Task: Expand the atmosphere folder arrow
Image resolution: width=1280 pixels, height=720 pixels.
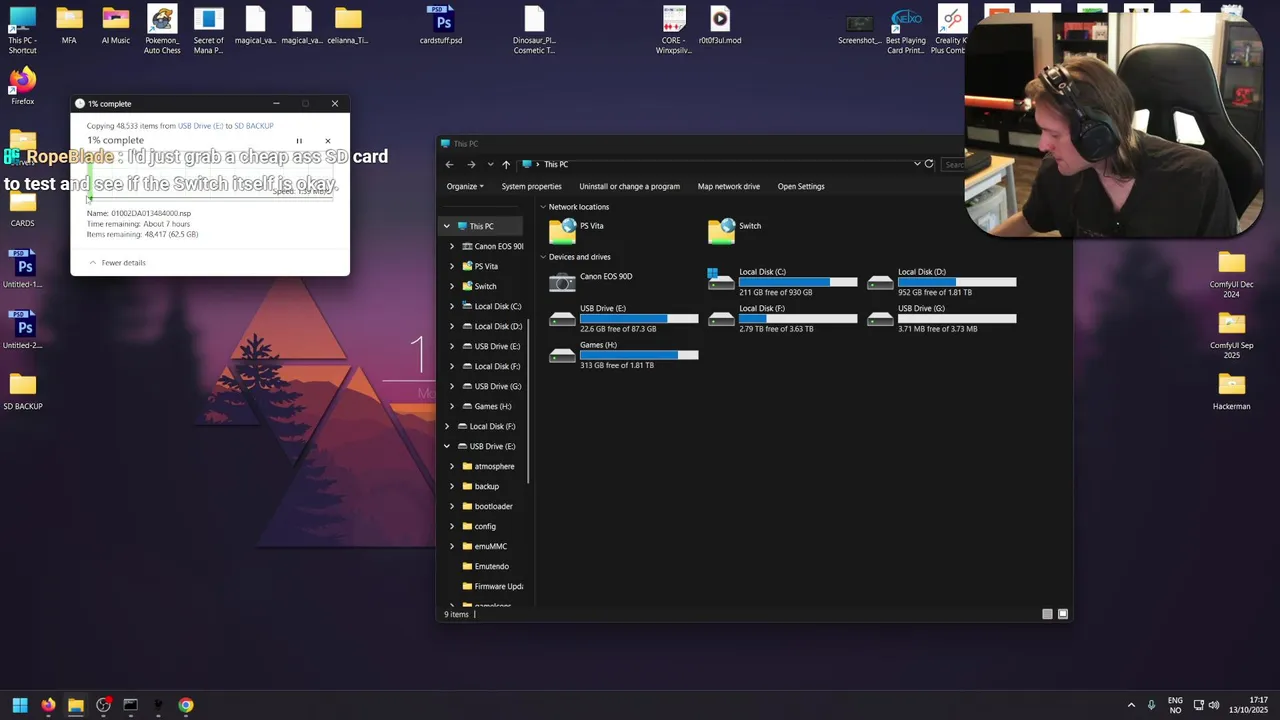Action: 452,466
